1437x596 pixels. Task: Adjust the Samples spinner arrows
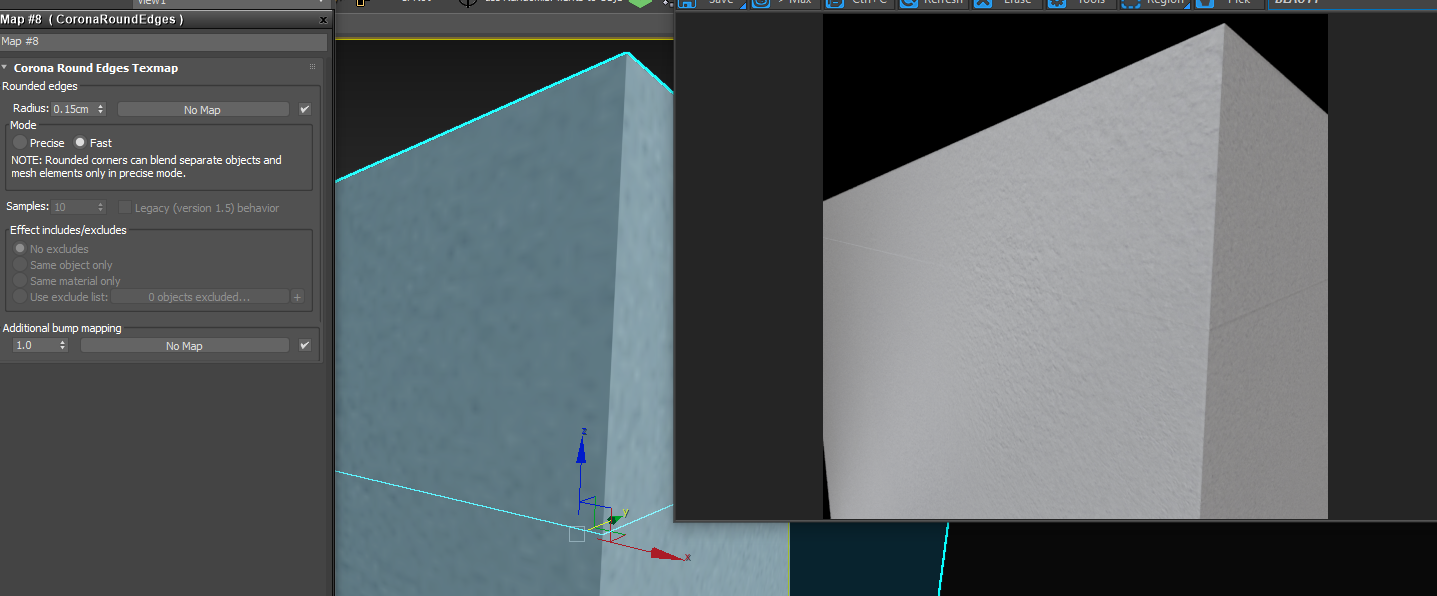101,207
